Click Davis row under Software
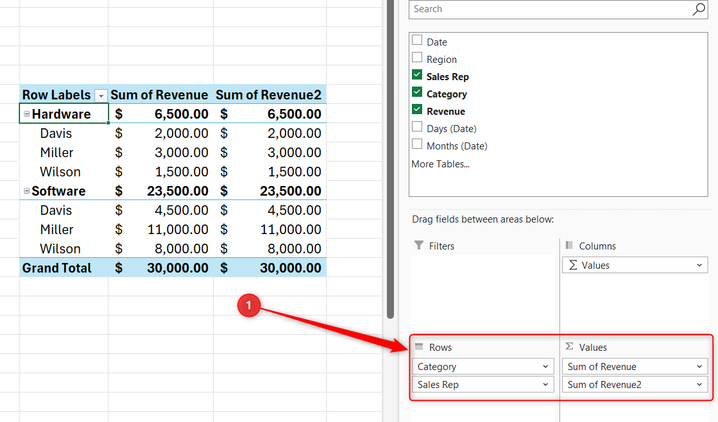Viewport: 718px width, 422px height. pos(56,210)
